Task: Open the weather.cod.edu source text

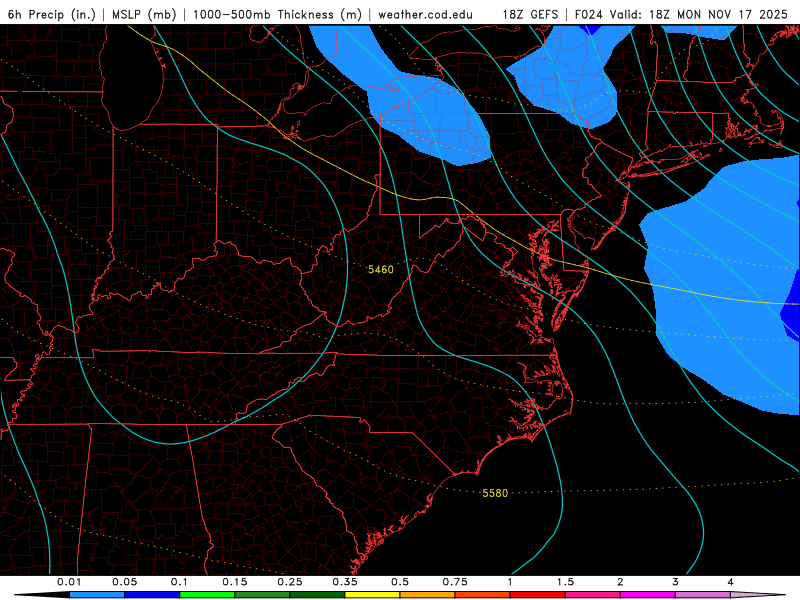Action: 425,14
